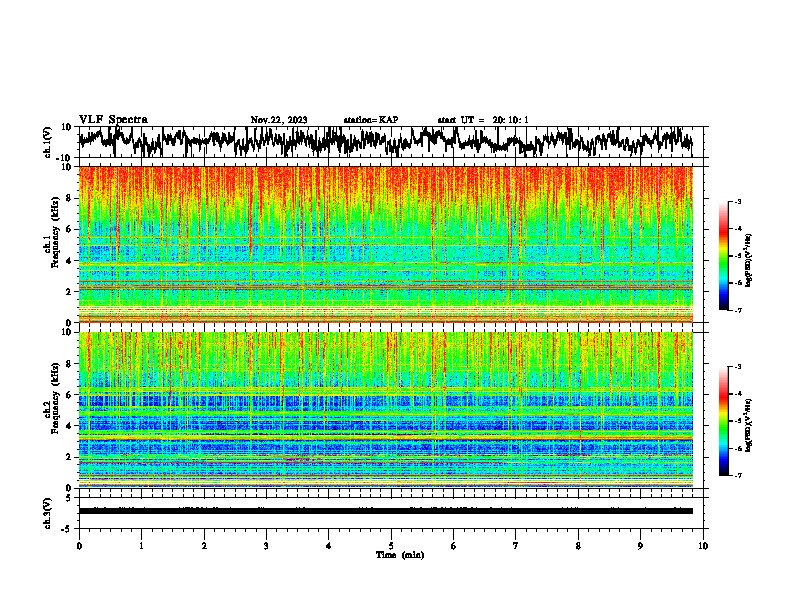Click the "6" kHz tick on ch.2 spectrogram axis
Viewport: 792px width, 612px height.
70,394
